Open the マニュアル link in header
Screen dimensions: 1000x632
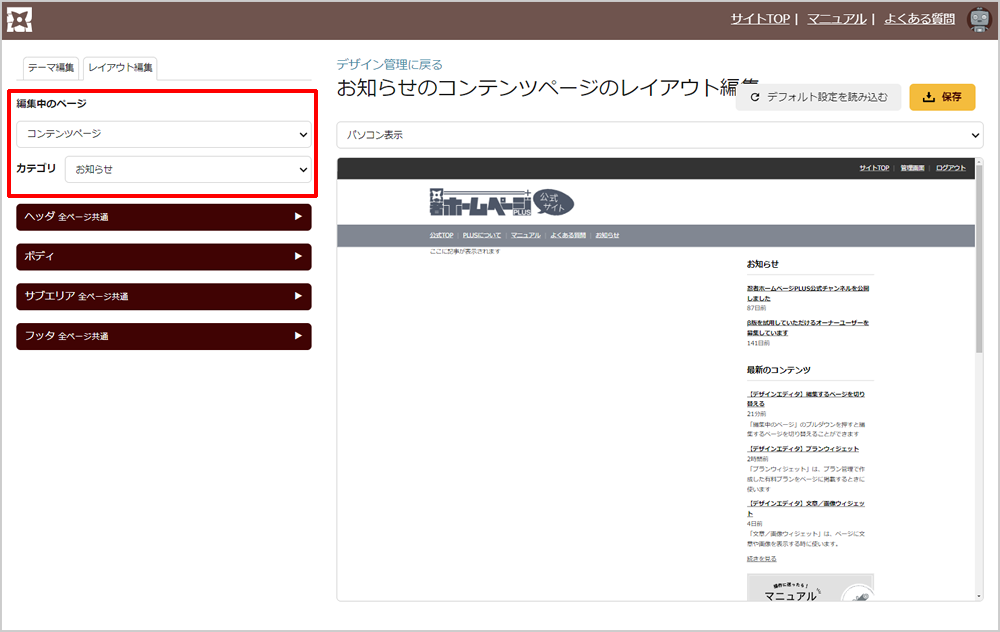click(836, 19)
